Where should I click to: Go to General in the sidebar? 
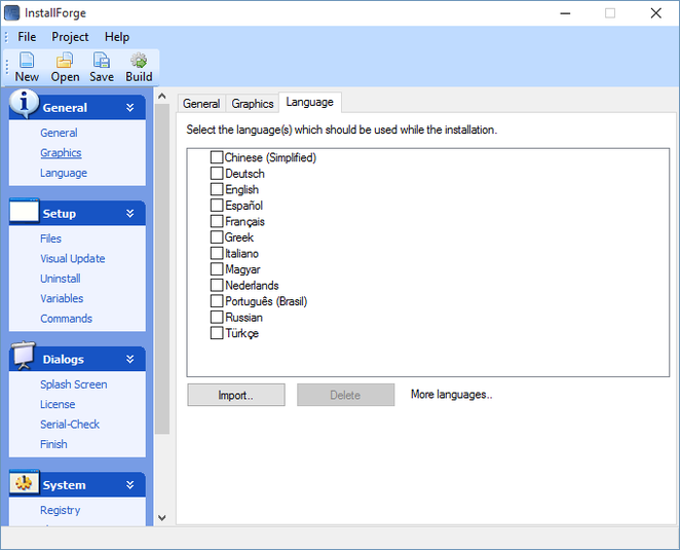point(59,133)
